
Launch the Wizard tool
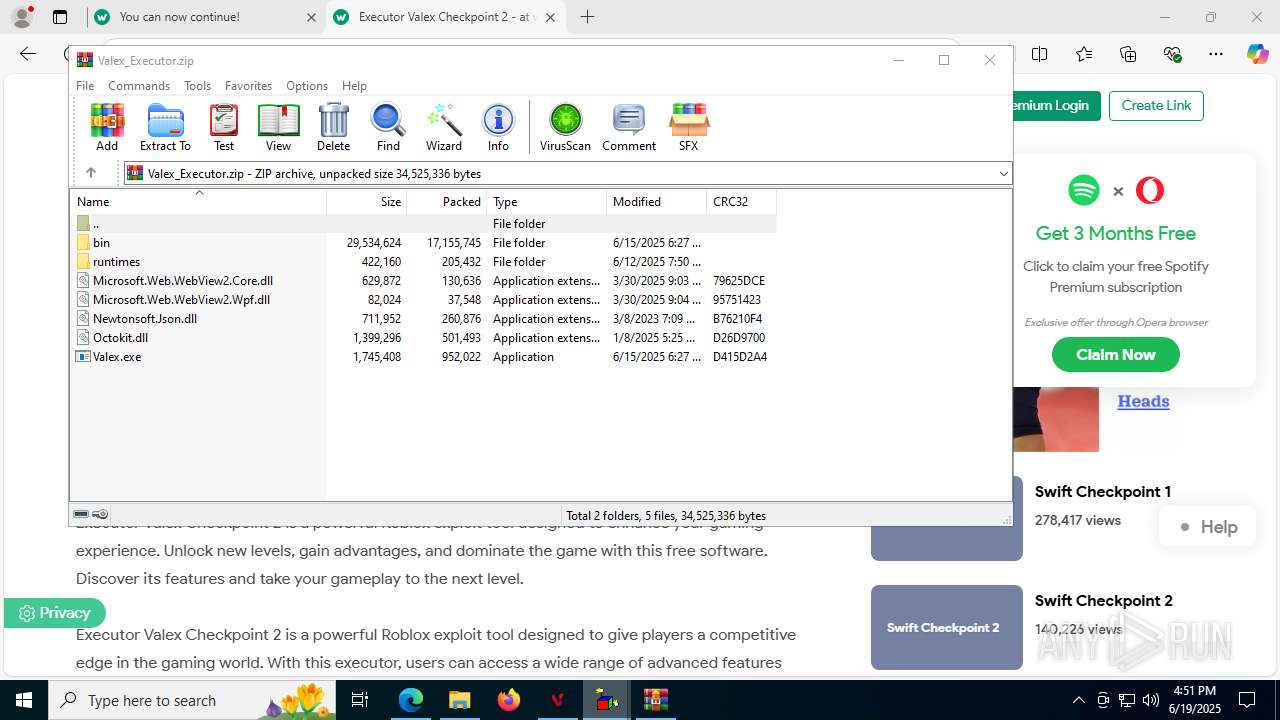coord(444,127)
